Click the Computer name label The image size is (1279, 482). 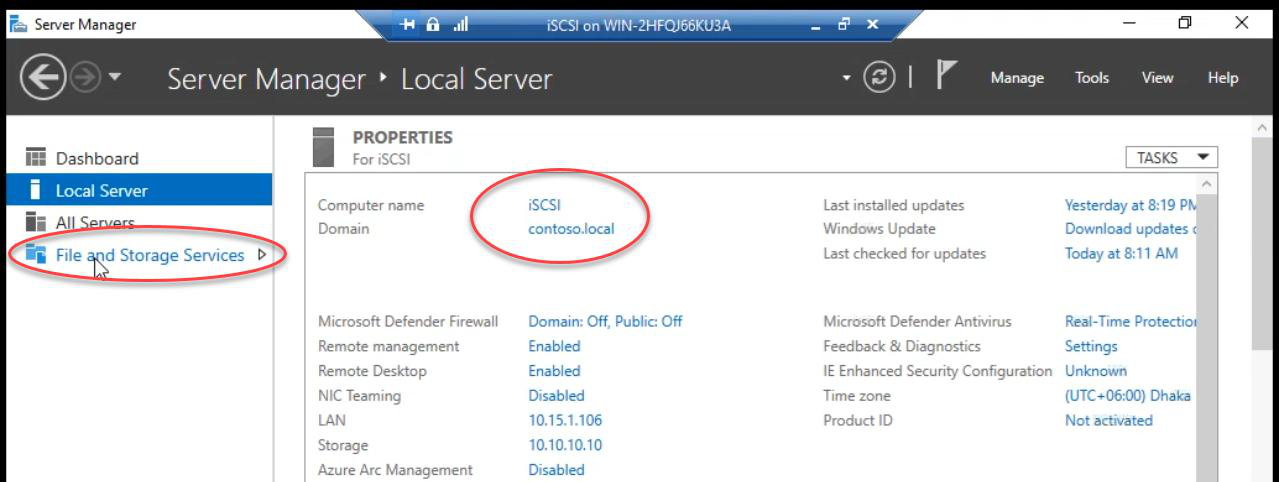371,205
